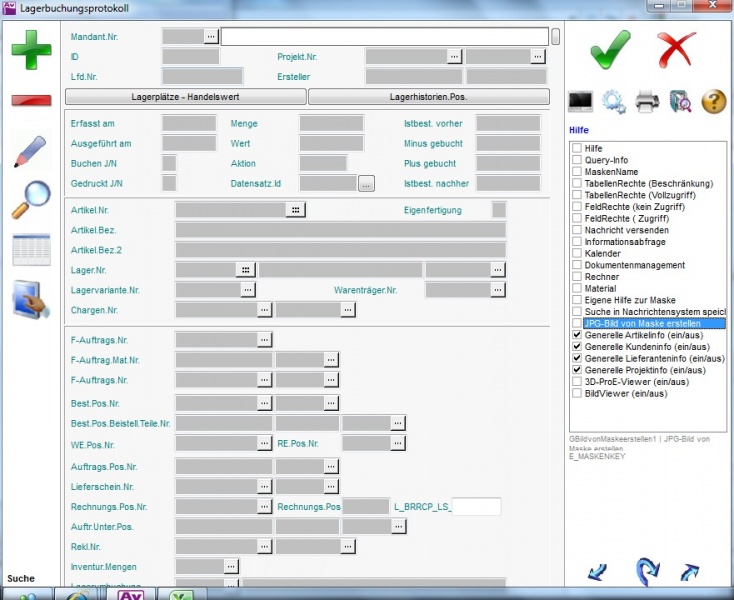Click the printer icon

coord(647,101)
